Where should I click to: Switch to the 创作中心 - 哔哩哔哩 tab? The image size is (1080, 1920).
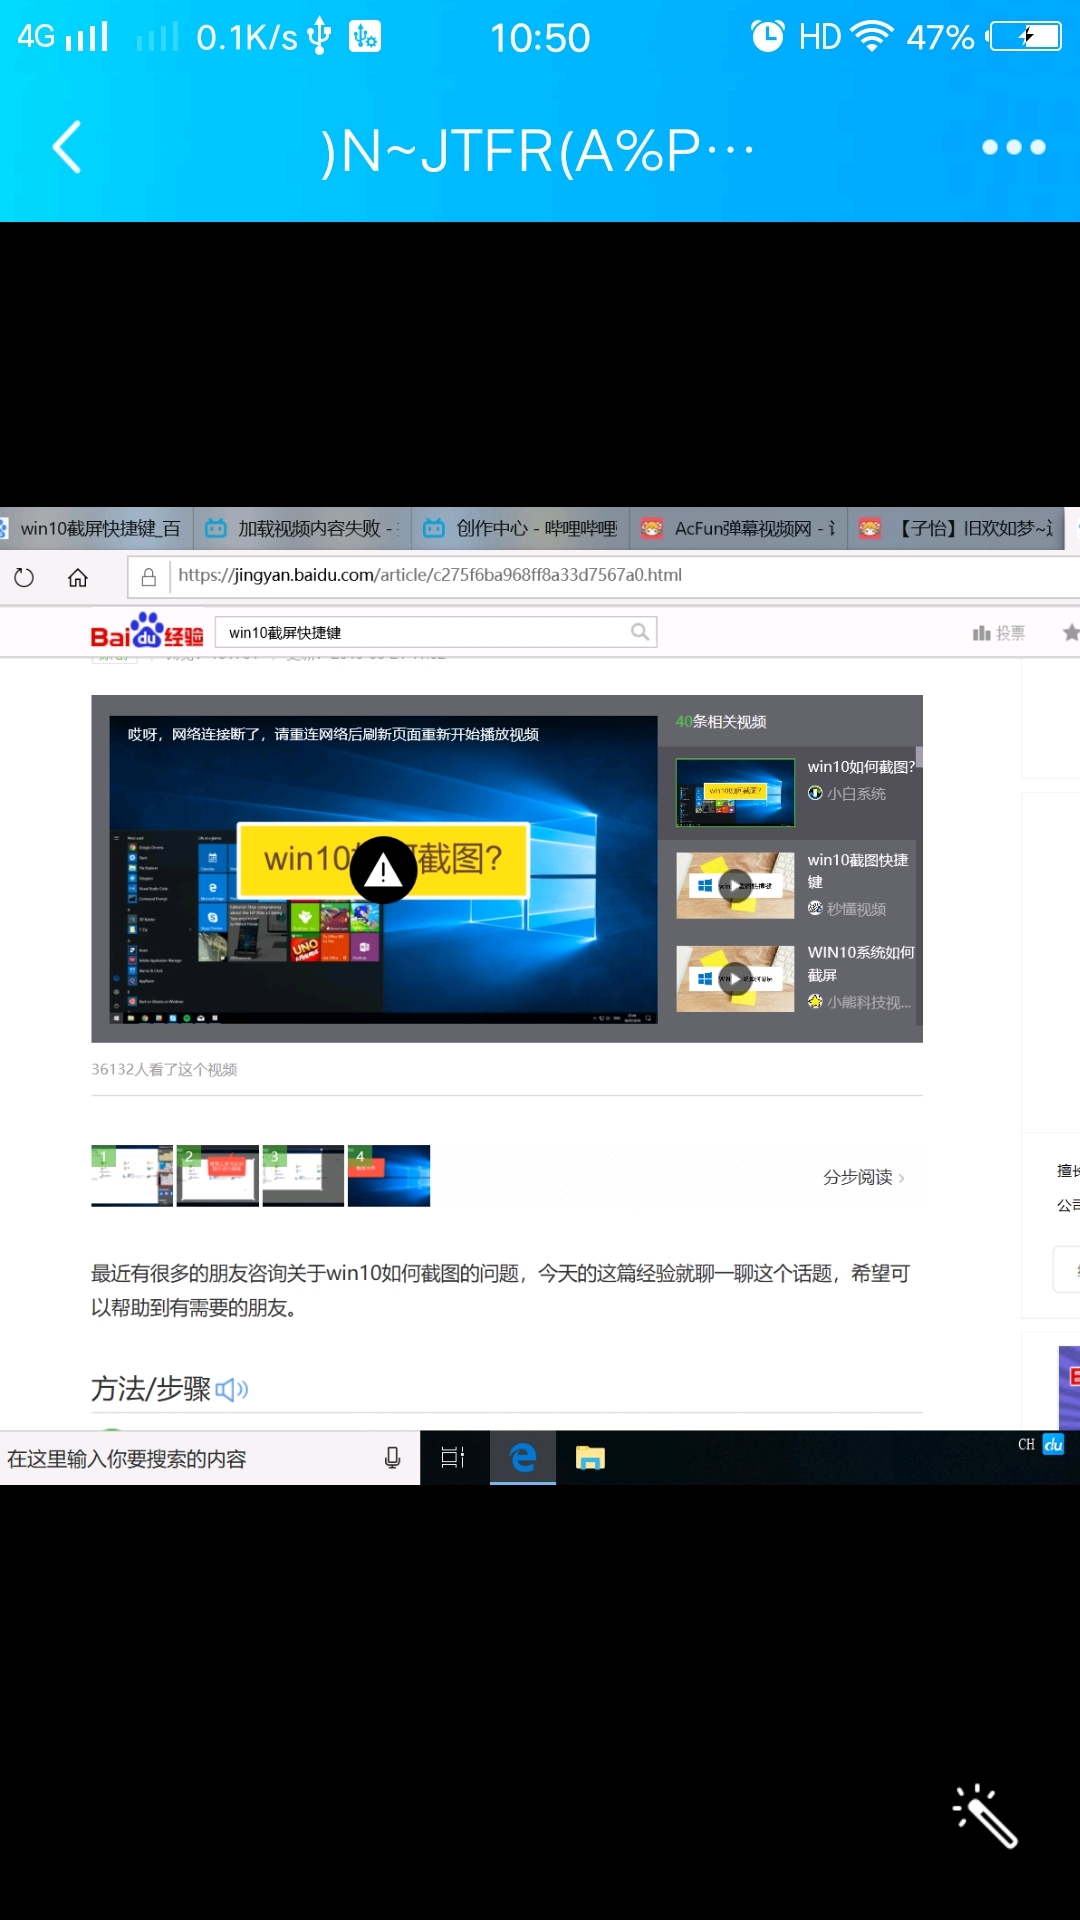coord(520,529)
